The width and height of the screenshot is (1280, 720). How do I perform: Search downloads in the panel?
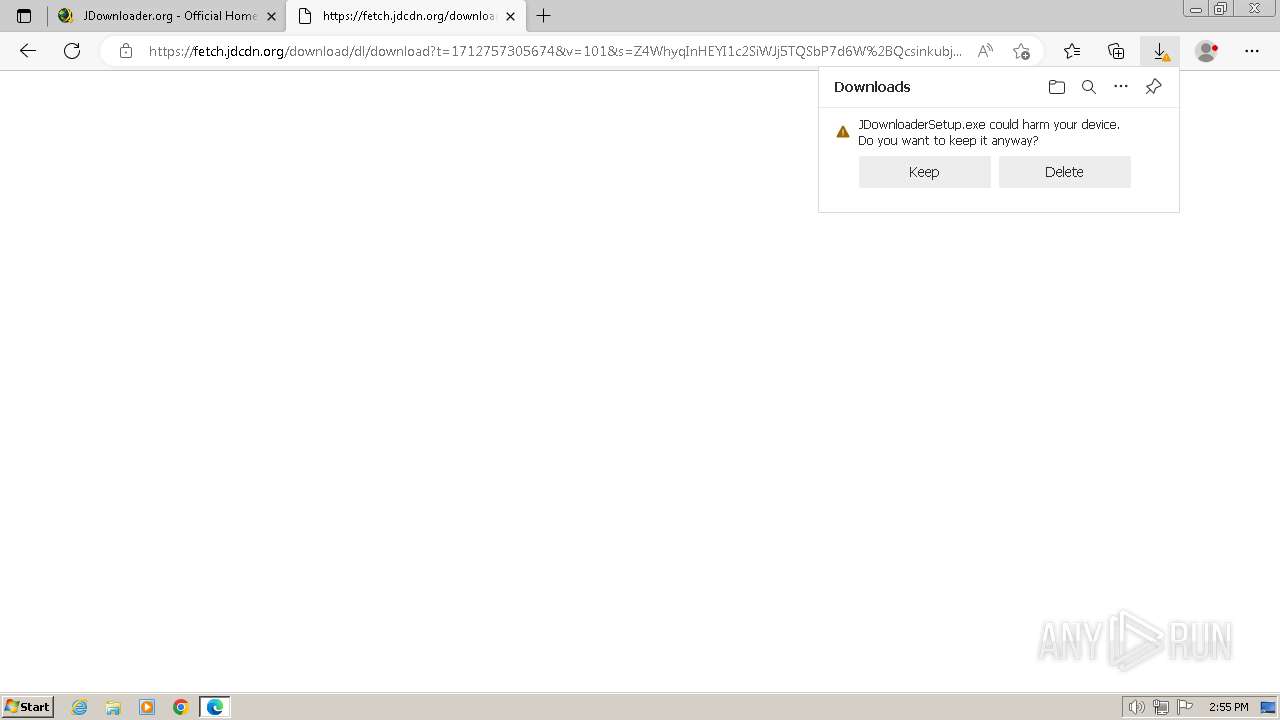(1089, 87)
